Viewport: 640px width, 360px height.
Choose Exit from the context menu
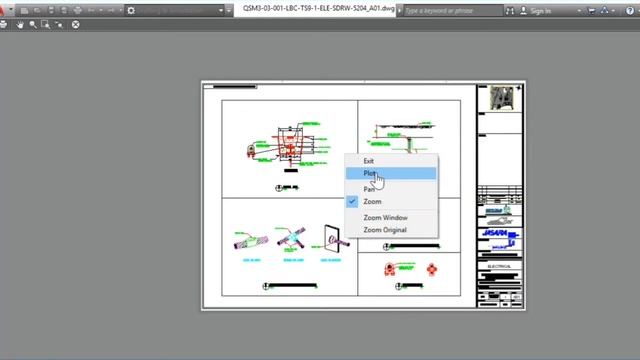pyautogui.click(x=391, y=161)
